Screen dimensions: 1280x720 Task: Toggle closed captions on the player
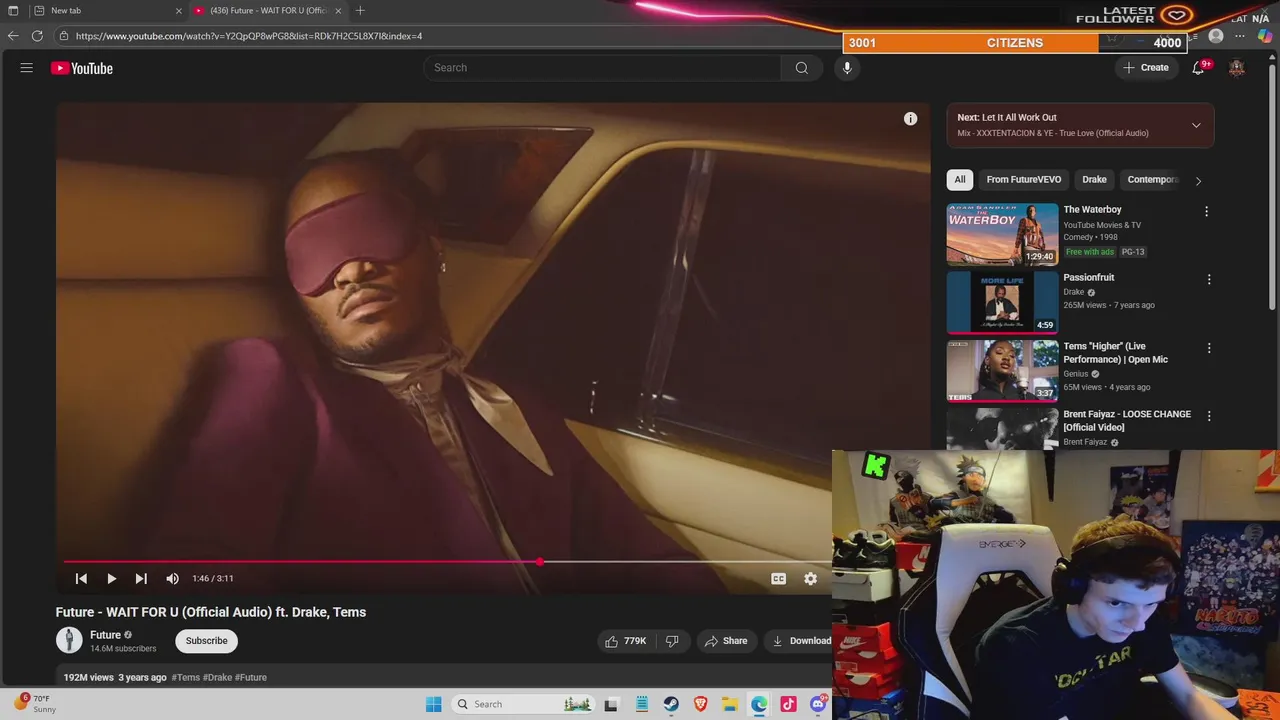[778, 578]
